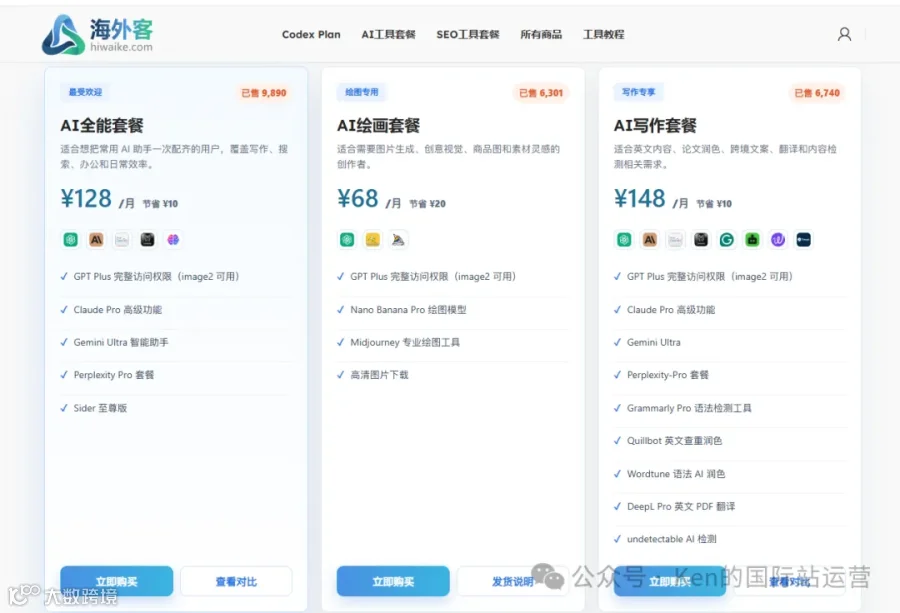Open the Codex Plan menu item
900x613 pixels.
point(311,34)
